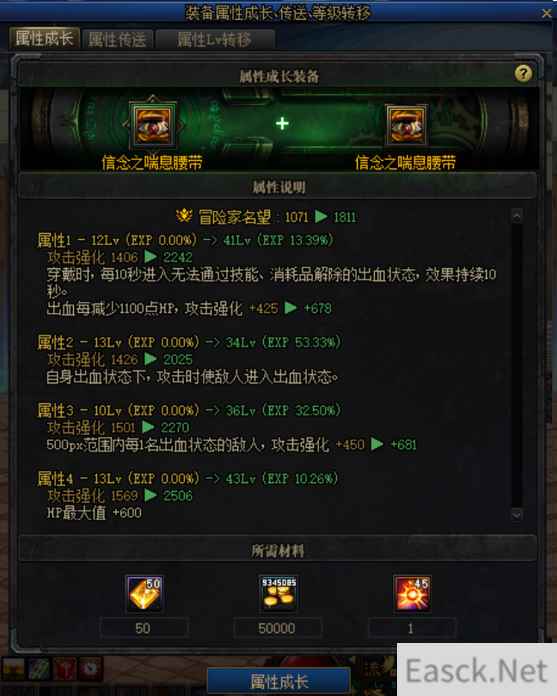Click the adventurer fame emblem icon
This screenshot has height=696, width=557.
(x=184, y=217)
